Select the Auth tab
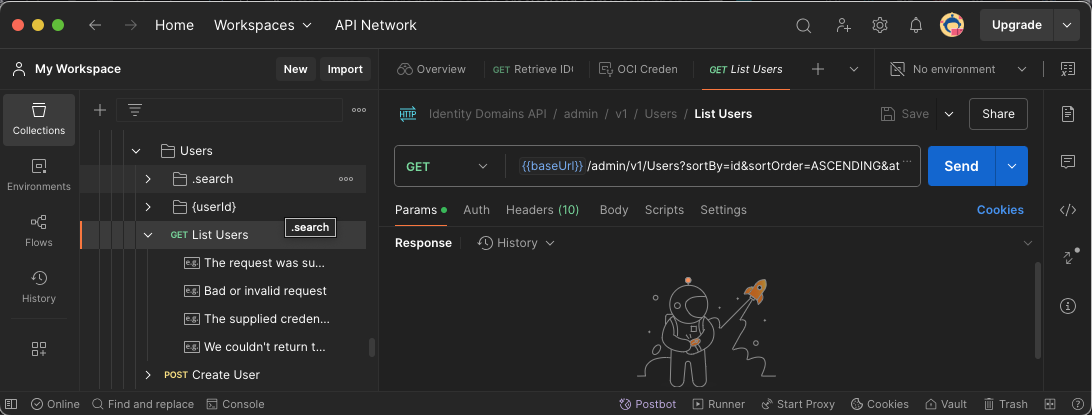Image resolution: width=1092 pixels, height=415 pixels. (476, 210)
